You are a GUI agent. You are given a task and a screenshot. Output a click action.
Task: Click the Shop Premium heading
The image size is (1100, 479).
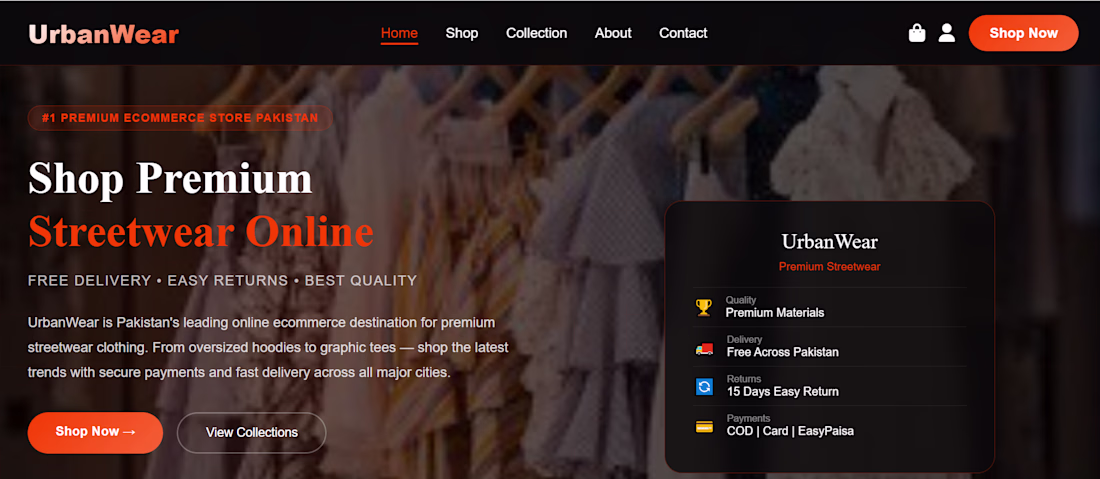(x=170, y=178)
